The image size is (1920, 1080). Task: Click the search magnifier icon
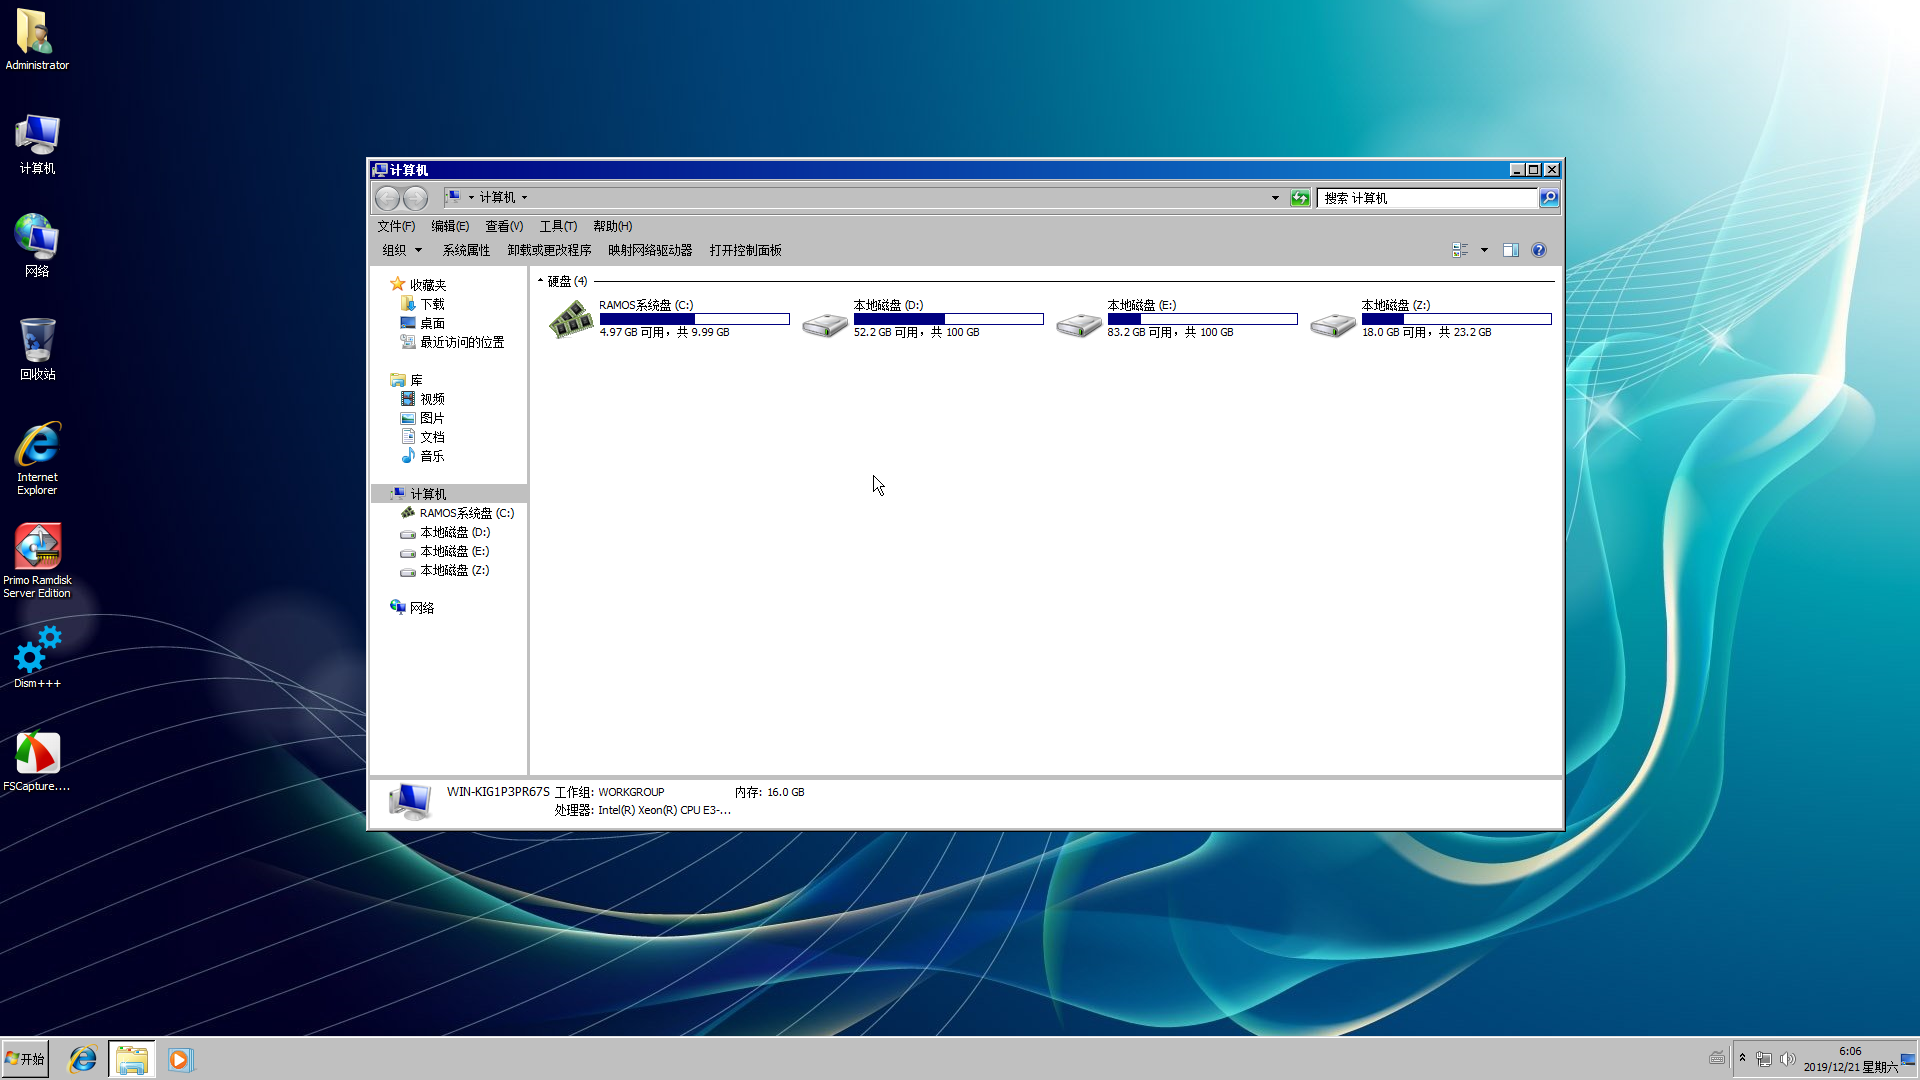(1548, 198)
